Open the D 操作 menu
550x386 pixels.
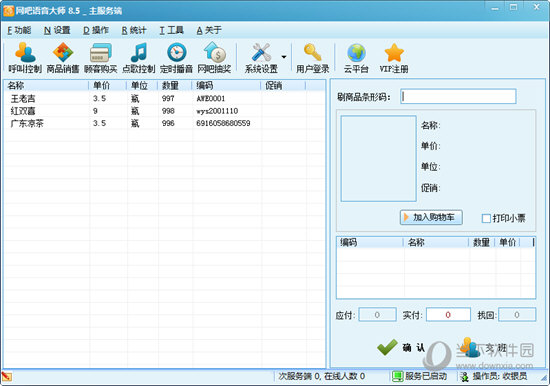96,31
